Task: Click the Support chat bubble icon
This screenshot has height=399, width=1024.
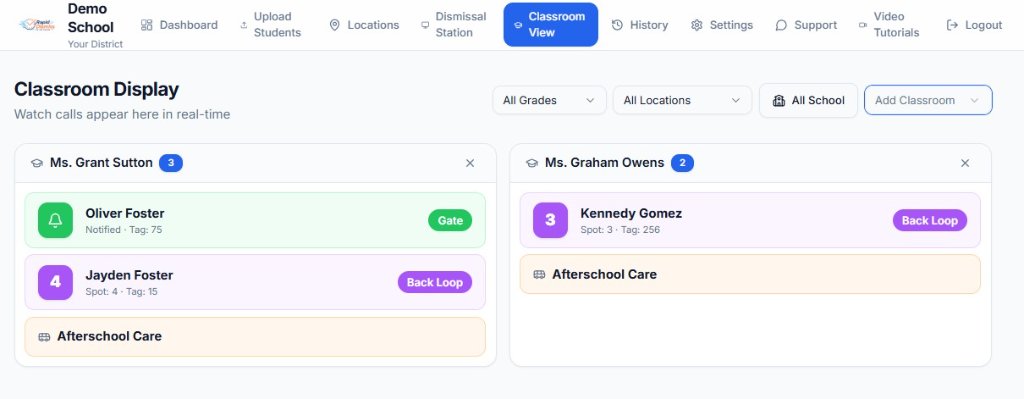Action: click(x=781, y=25)
